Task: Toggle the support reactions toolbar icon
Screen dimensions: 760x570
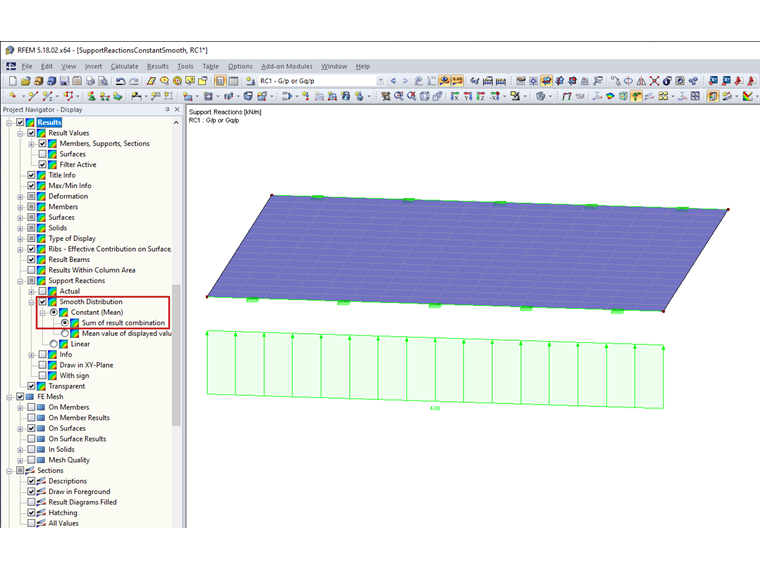Action: 636,96
